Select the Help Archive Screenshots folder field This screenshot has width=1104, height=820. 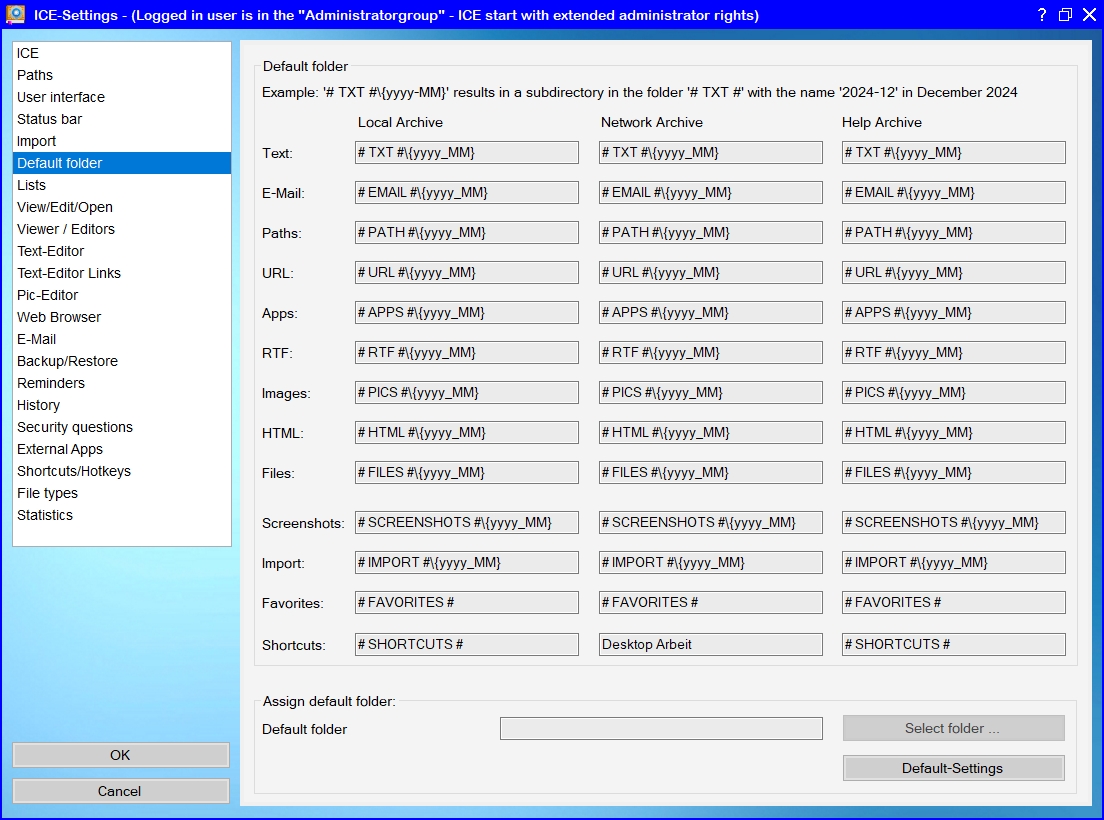tap(954, 523)
